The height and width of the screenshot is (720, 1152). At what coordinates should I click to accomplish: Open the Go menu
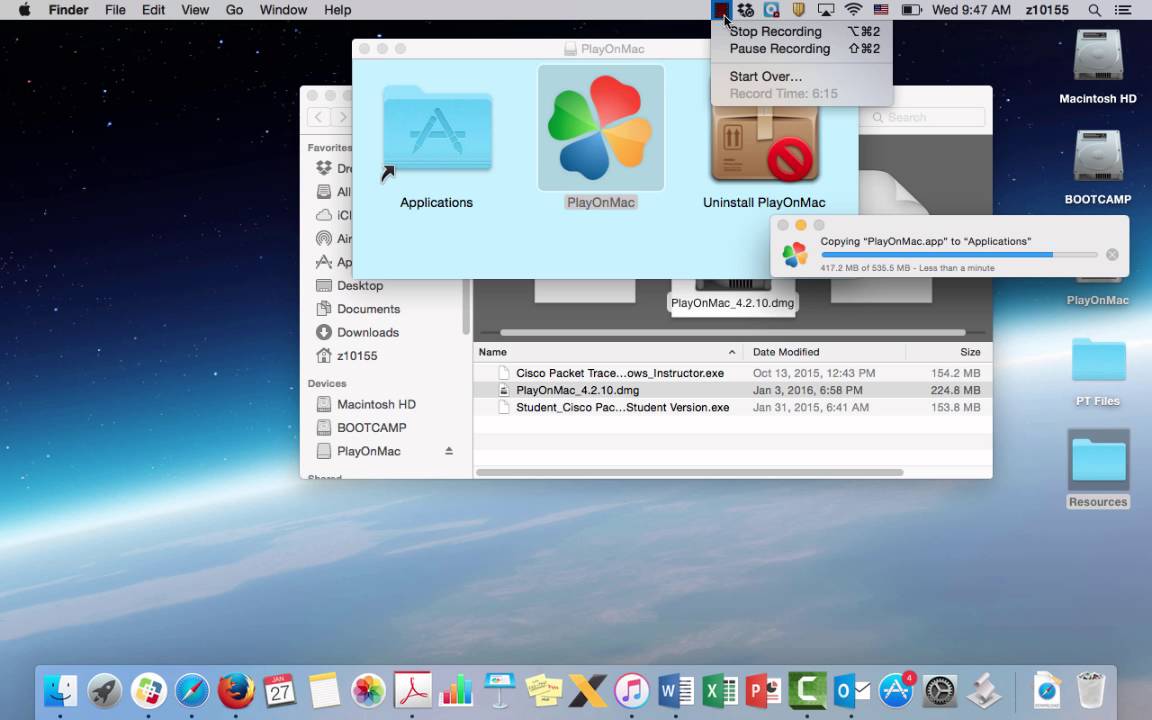tap(234, 10)
